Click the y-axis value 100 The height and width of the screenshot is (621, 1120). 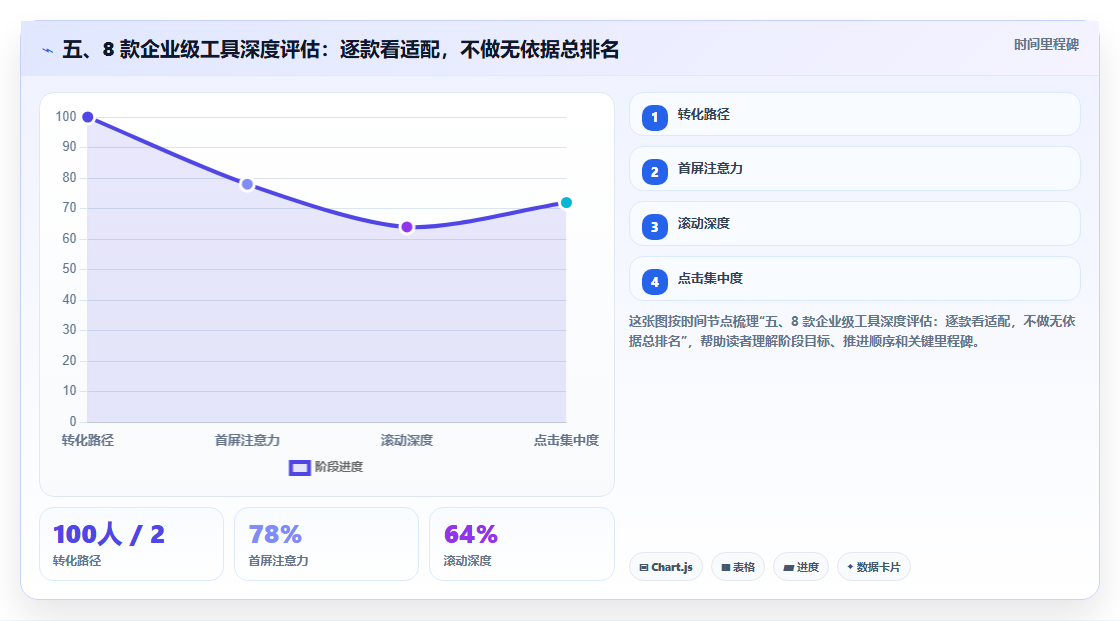(66, 116)
